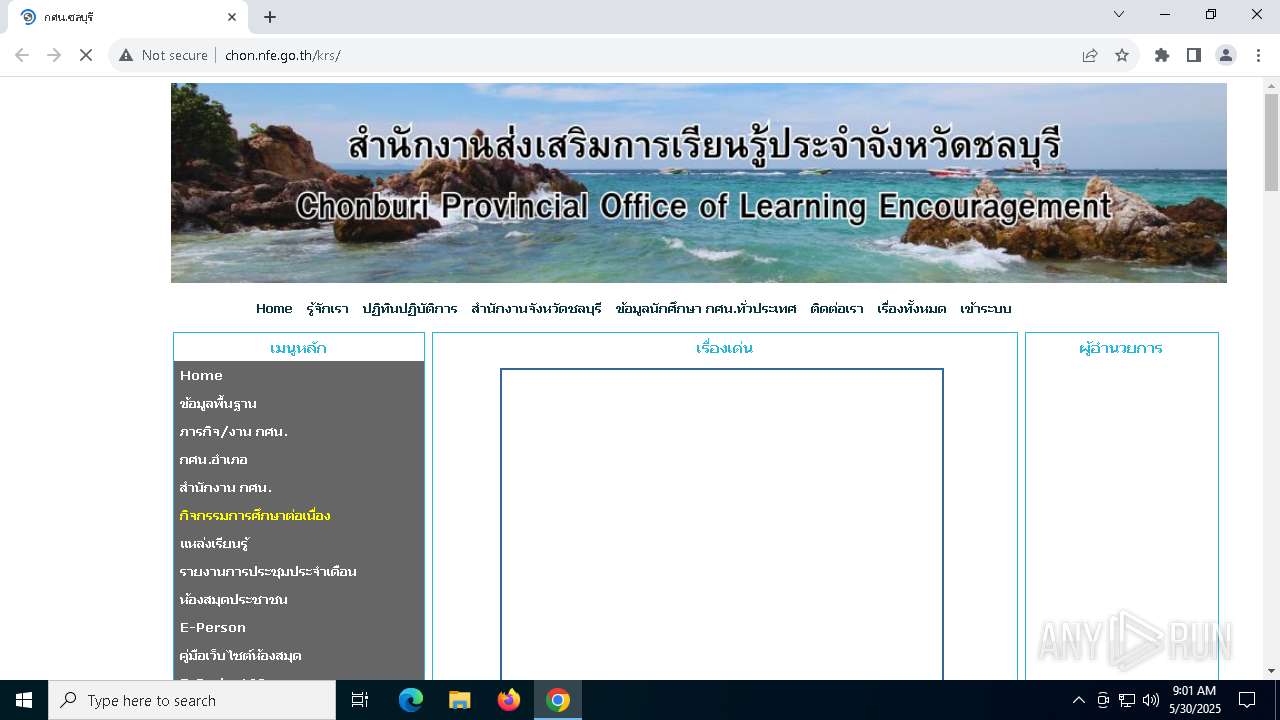Select คู่มือเว็บไซต์ห้องสมุด in sidebar menu
The height and width of the screenshot is (720, 1280).
tap(299, 655)
